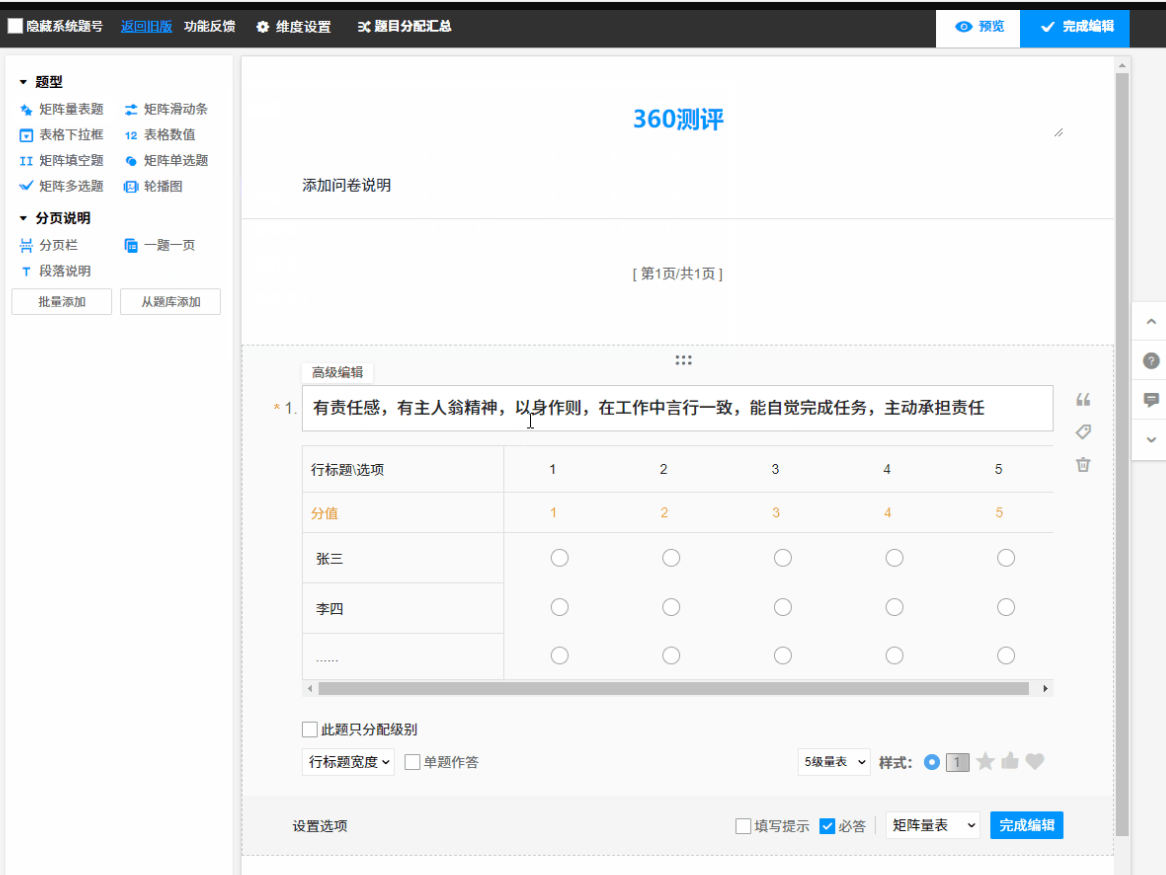Click the 李四 row label

(329, 609)
